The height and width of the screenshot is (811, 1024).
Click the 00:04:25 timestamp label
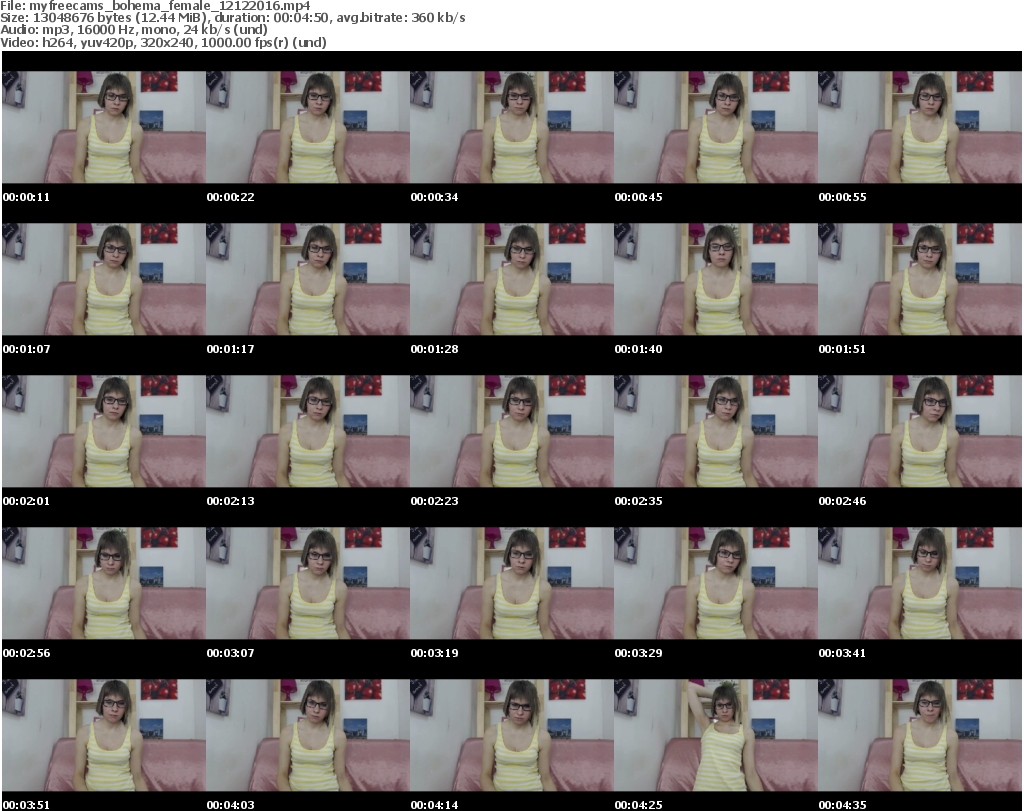coord(638,805)
